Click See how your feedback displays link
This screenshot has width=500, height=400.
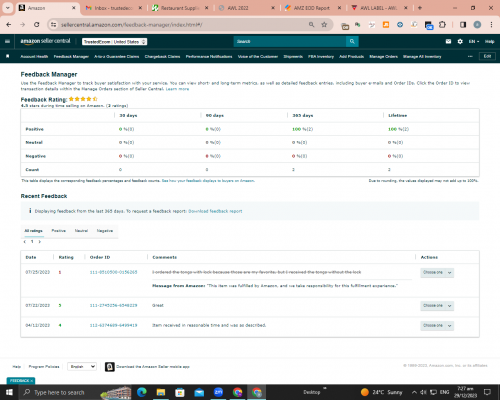208,181
